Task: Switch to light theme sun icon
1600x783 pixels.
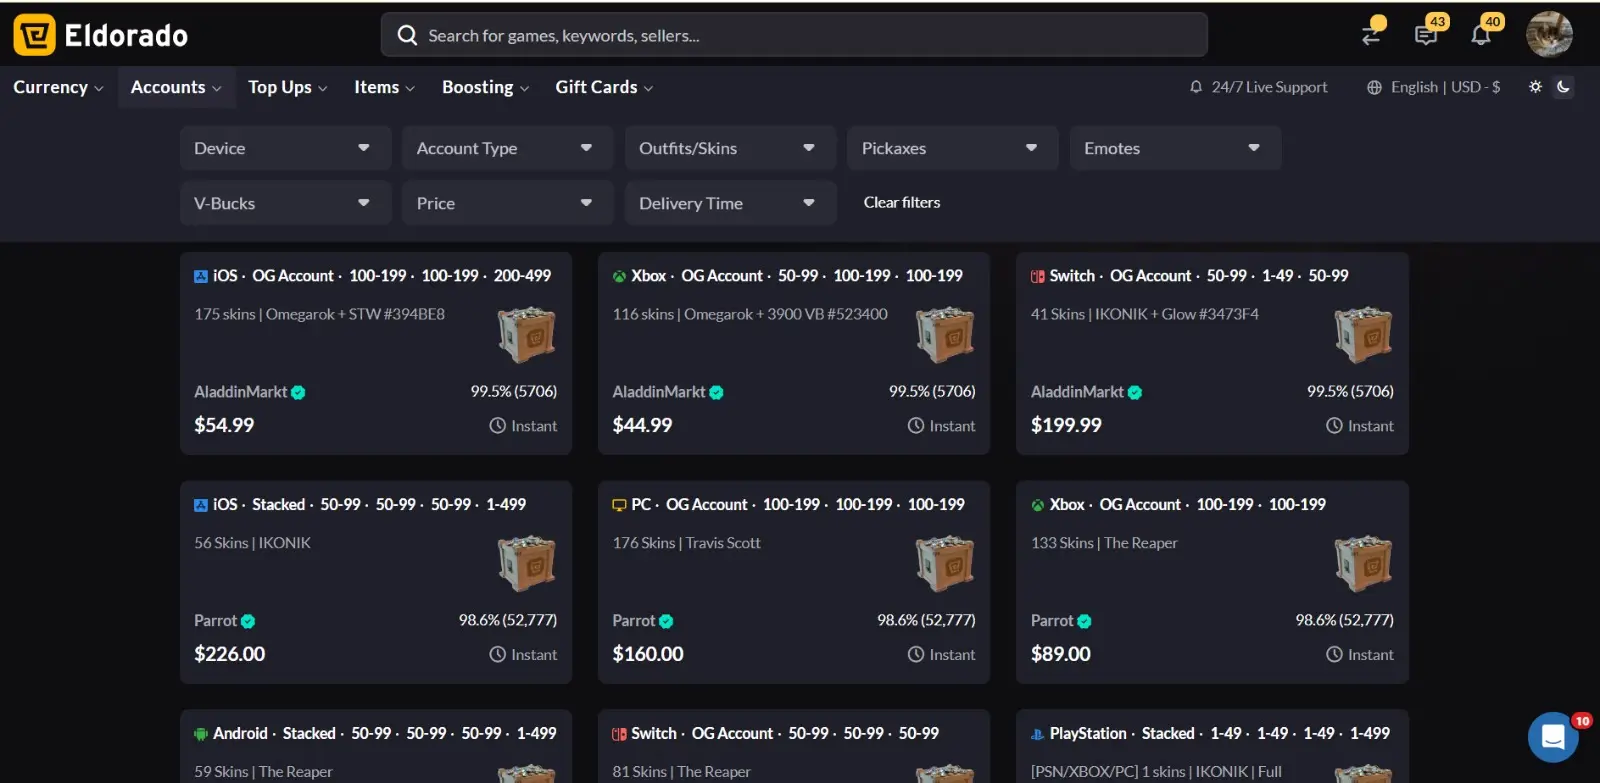Action: (1535, 87)
